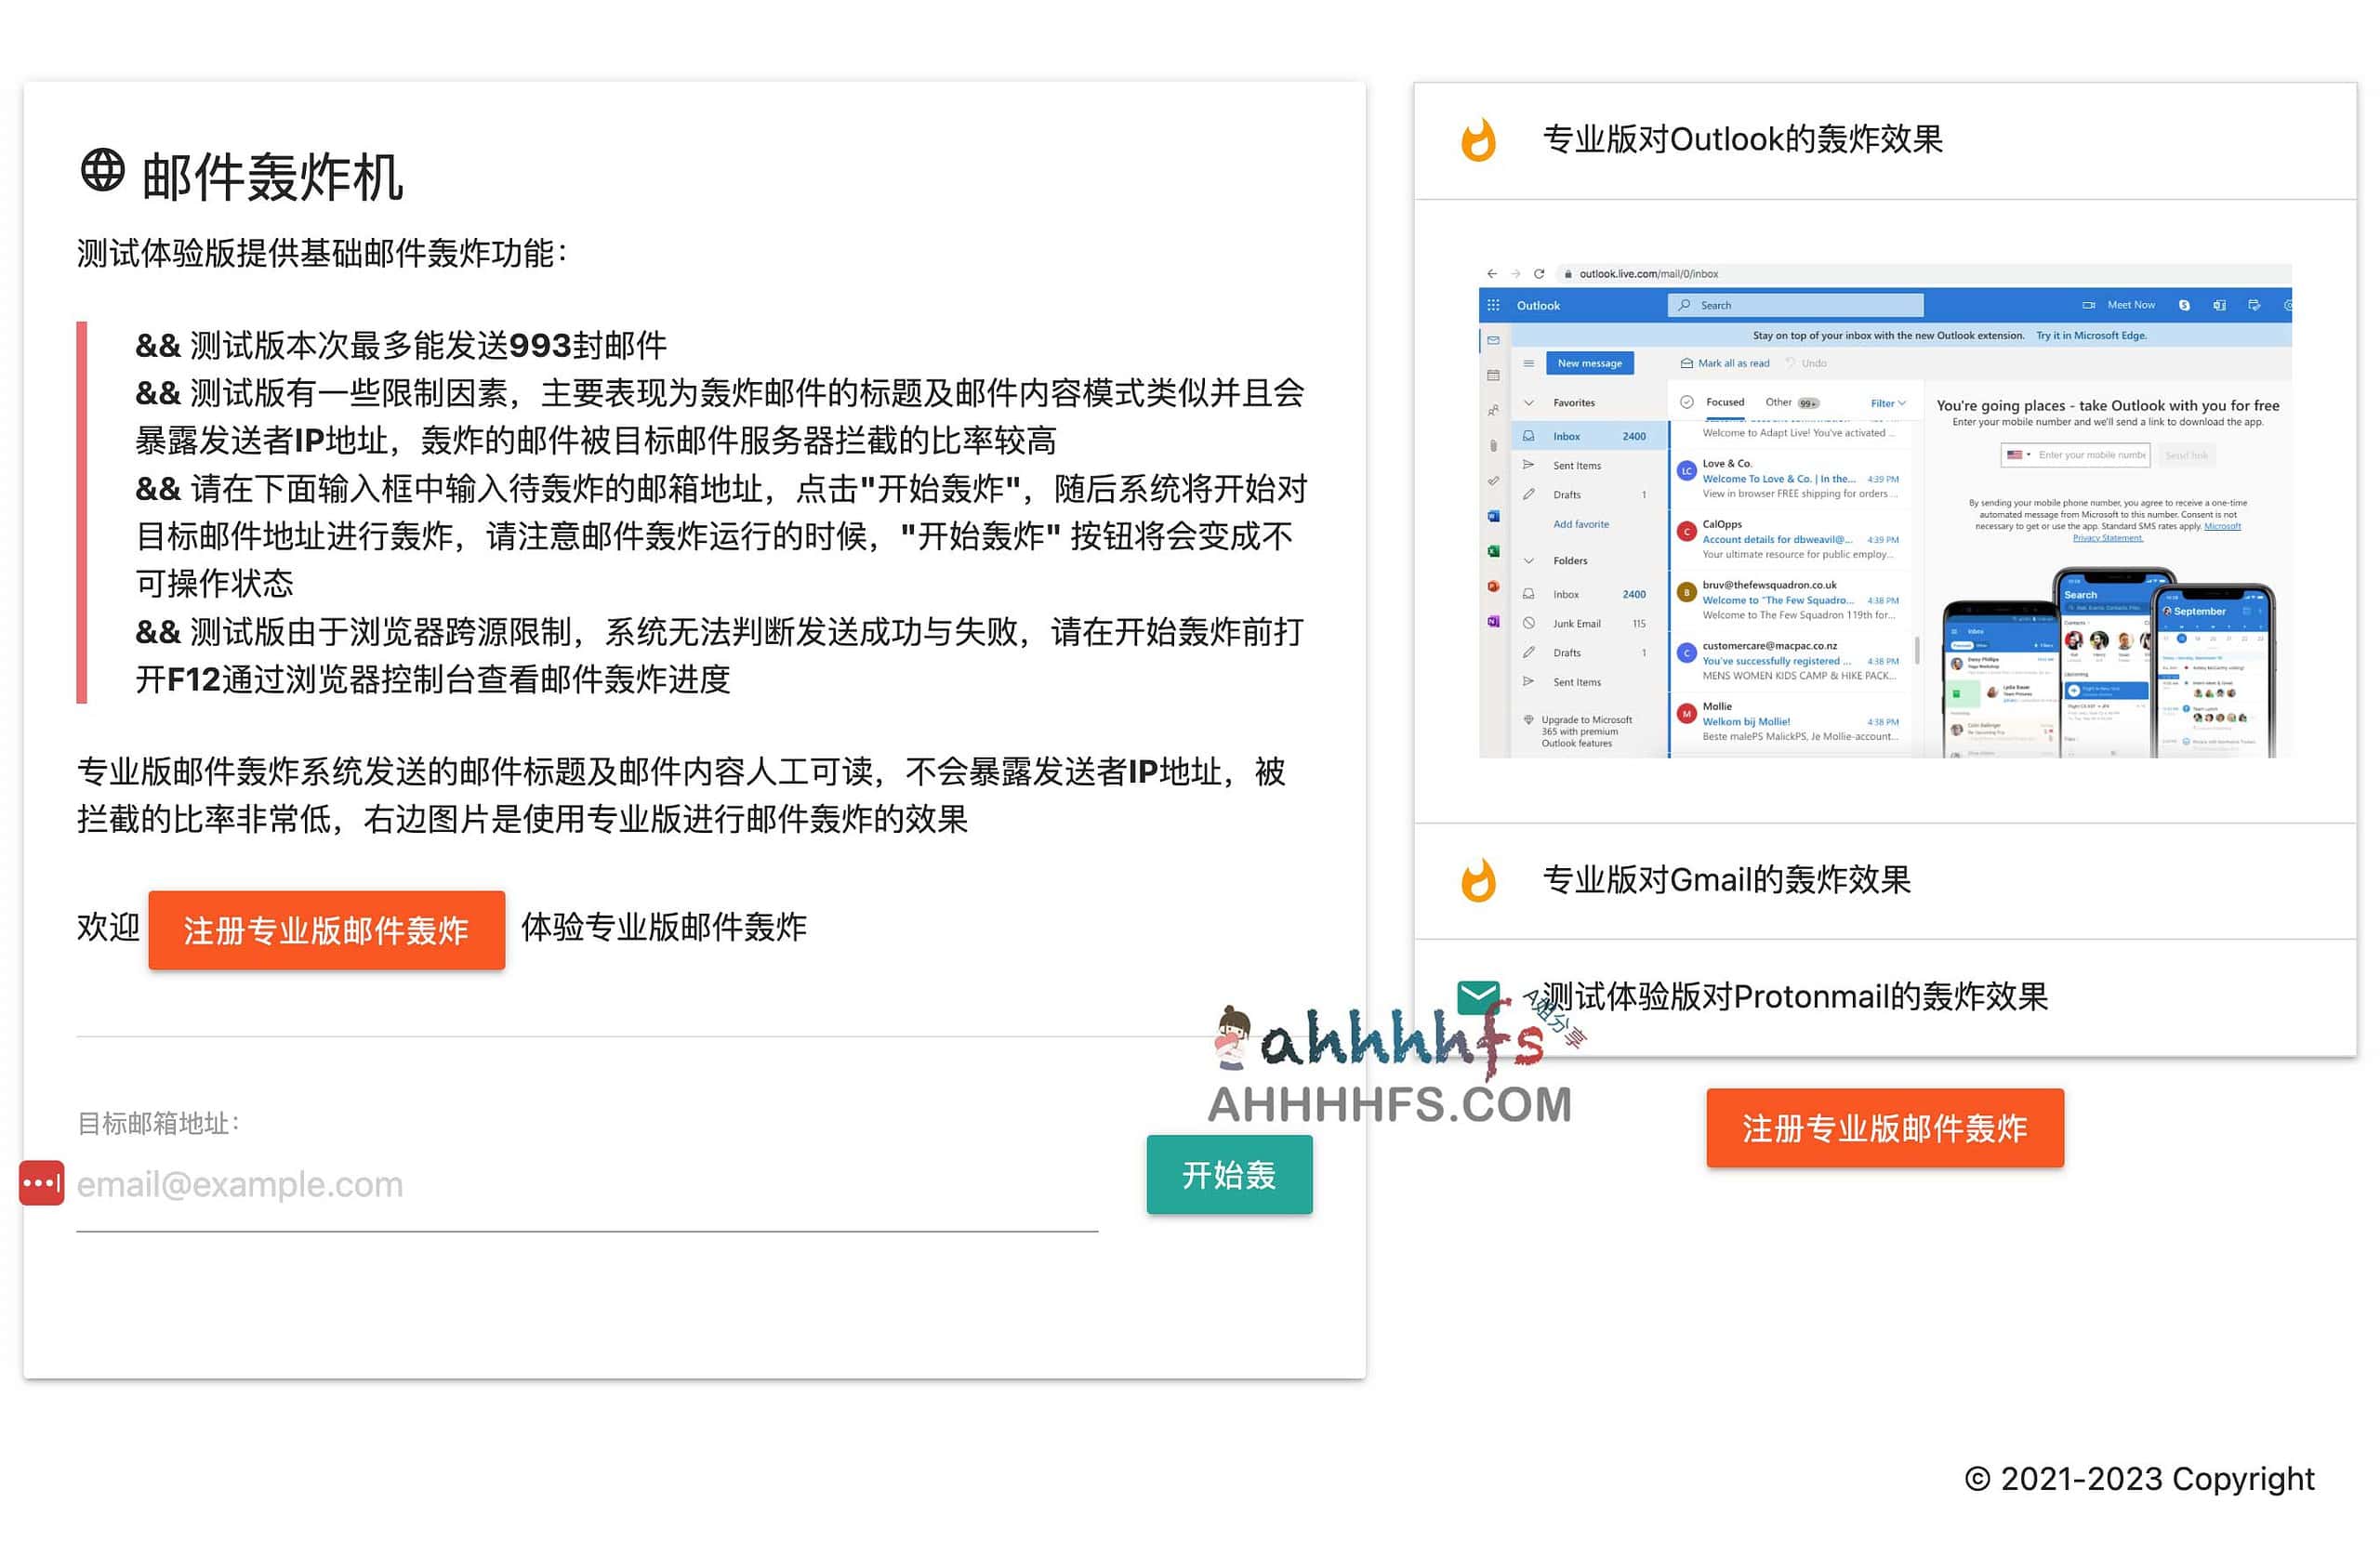Viewport: 2380px width, 1555px height.
Task: Select the Junk Email folder
Action: [x=1578, y=624]
